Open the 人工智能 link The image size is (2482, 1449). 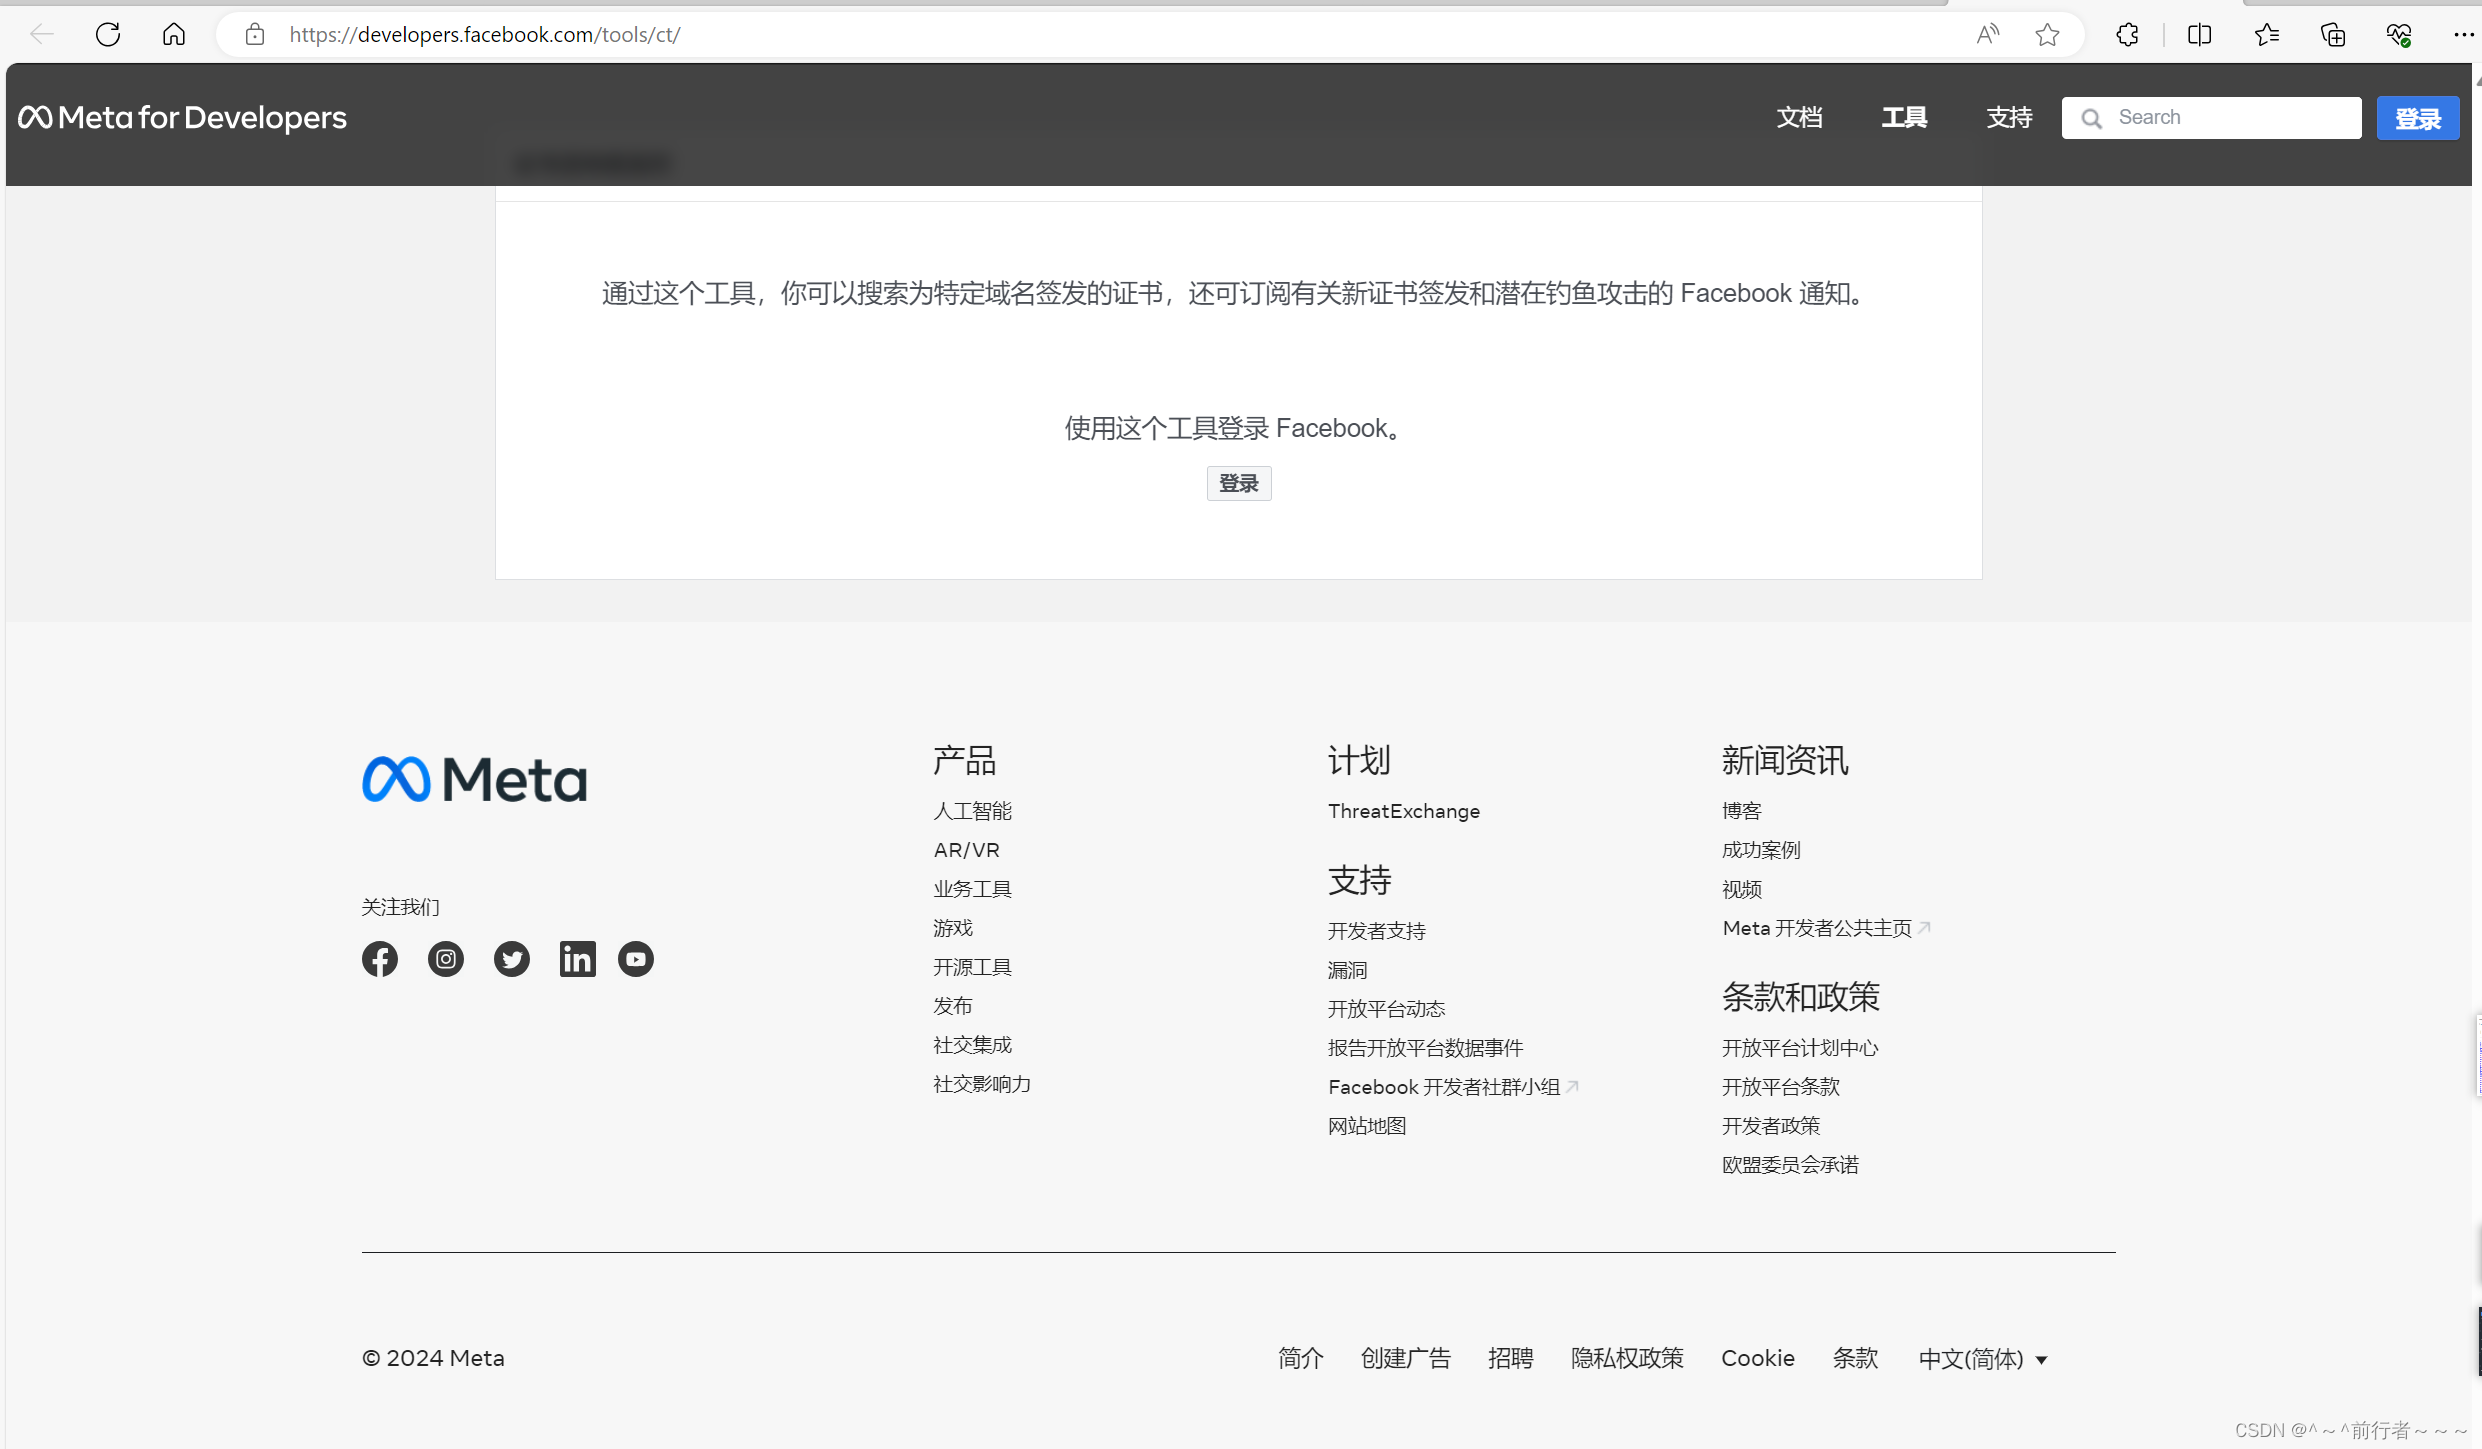973,811
